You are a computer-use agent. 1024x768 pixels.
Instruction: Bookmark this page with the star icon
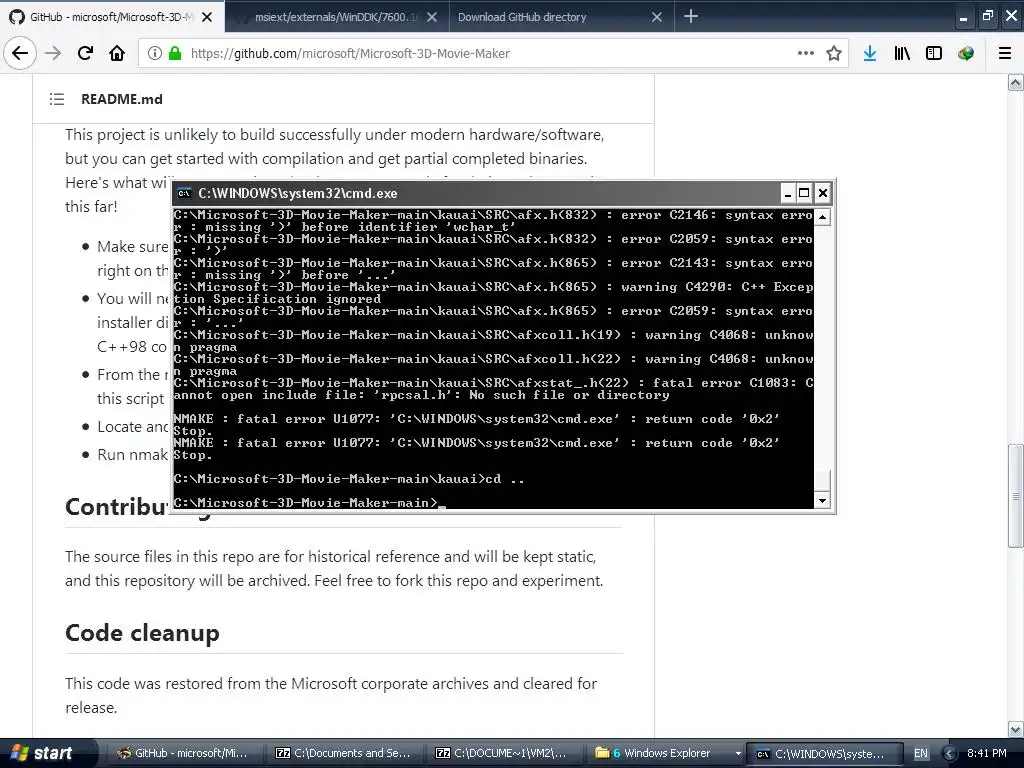(x=834, y=53)
